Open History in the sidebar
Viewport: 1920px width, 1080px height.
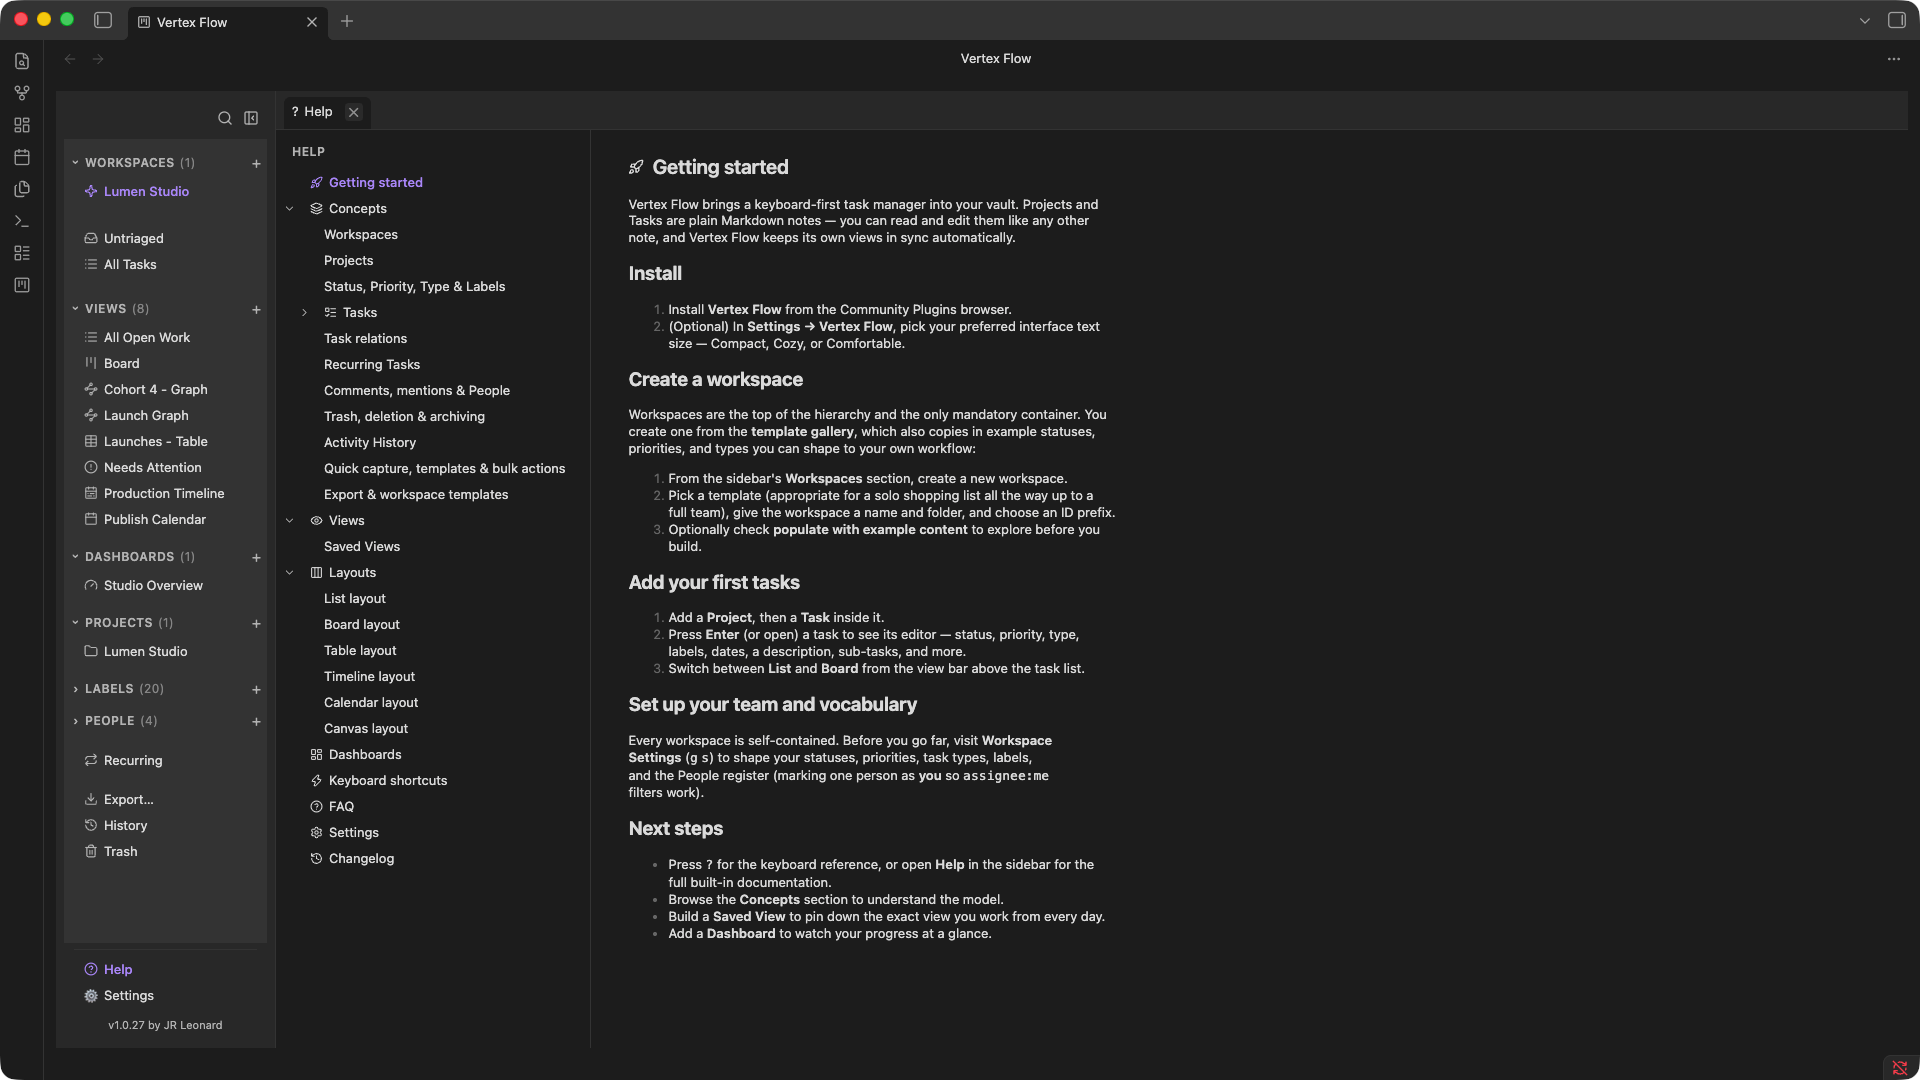point(116,826)
